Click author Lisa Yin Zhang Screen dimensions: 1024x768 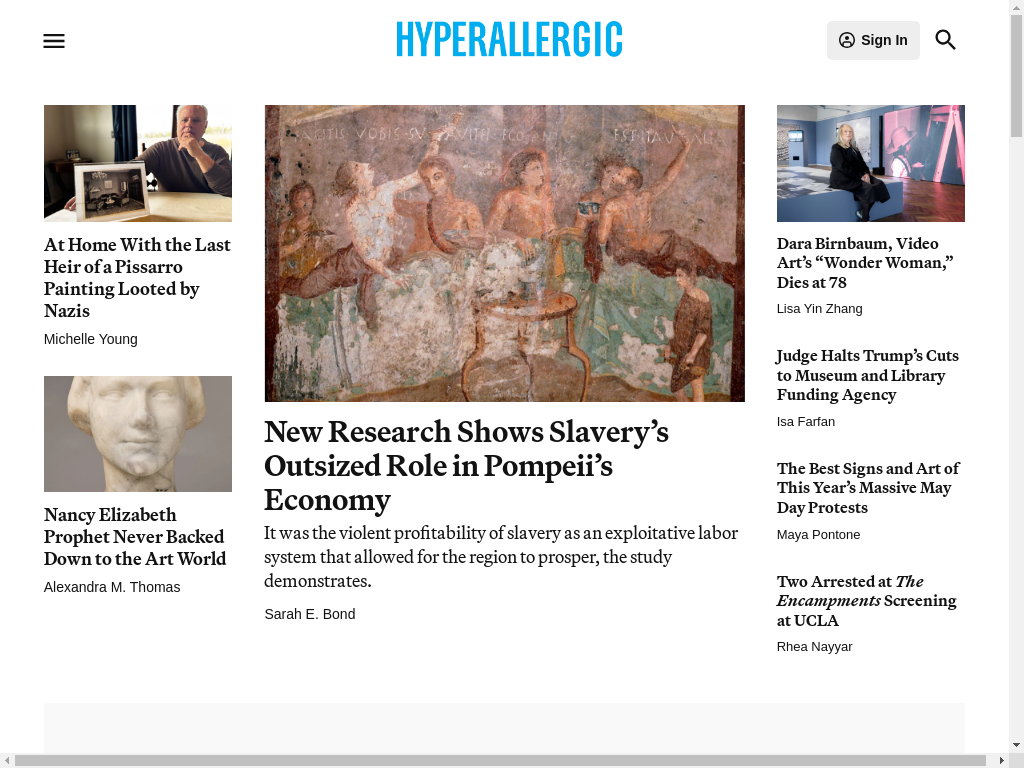[820, 308]
